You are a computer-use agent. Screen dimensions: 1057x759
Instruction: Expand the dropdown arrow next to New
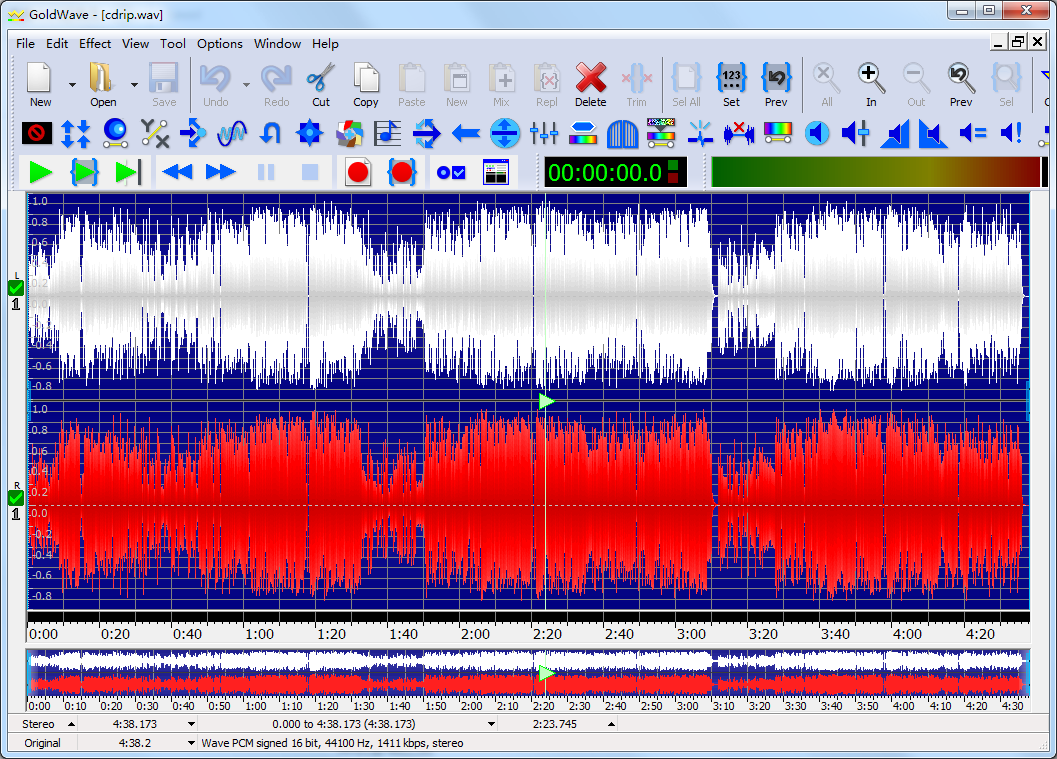point(72,85)
